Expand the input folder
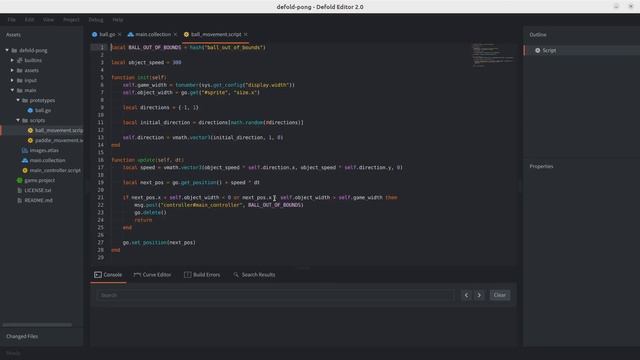640x360 pixels. pos(12,80)
